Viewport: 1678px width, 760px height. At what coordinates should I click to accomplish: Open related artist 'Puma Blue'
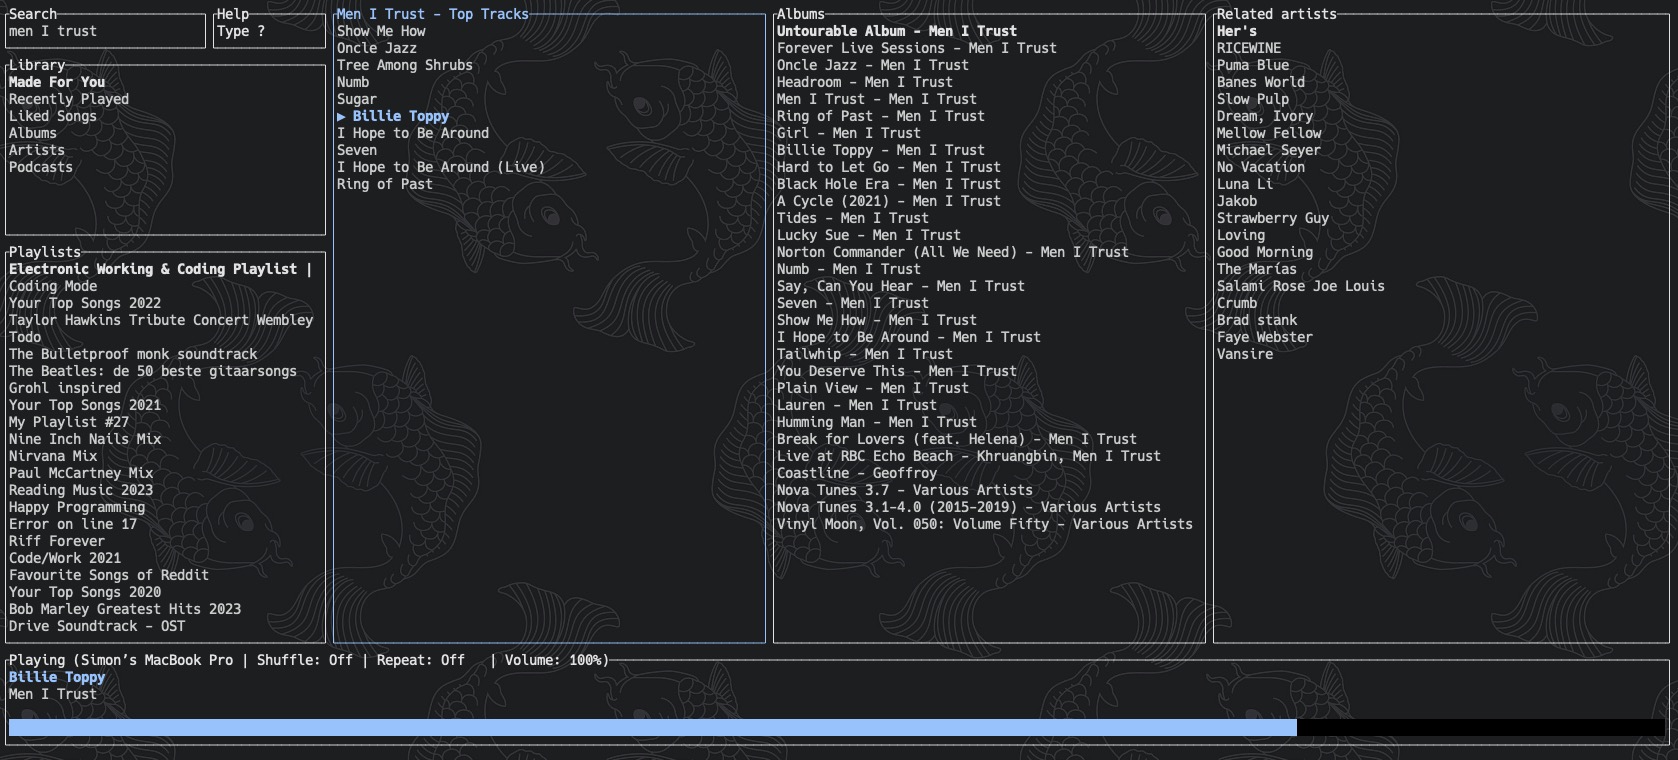click(x=1253, y=65)
